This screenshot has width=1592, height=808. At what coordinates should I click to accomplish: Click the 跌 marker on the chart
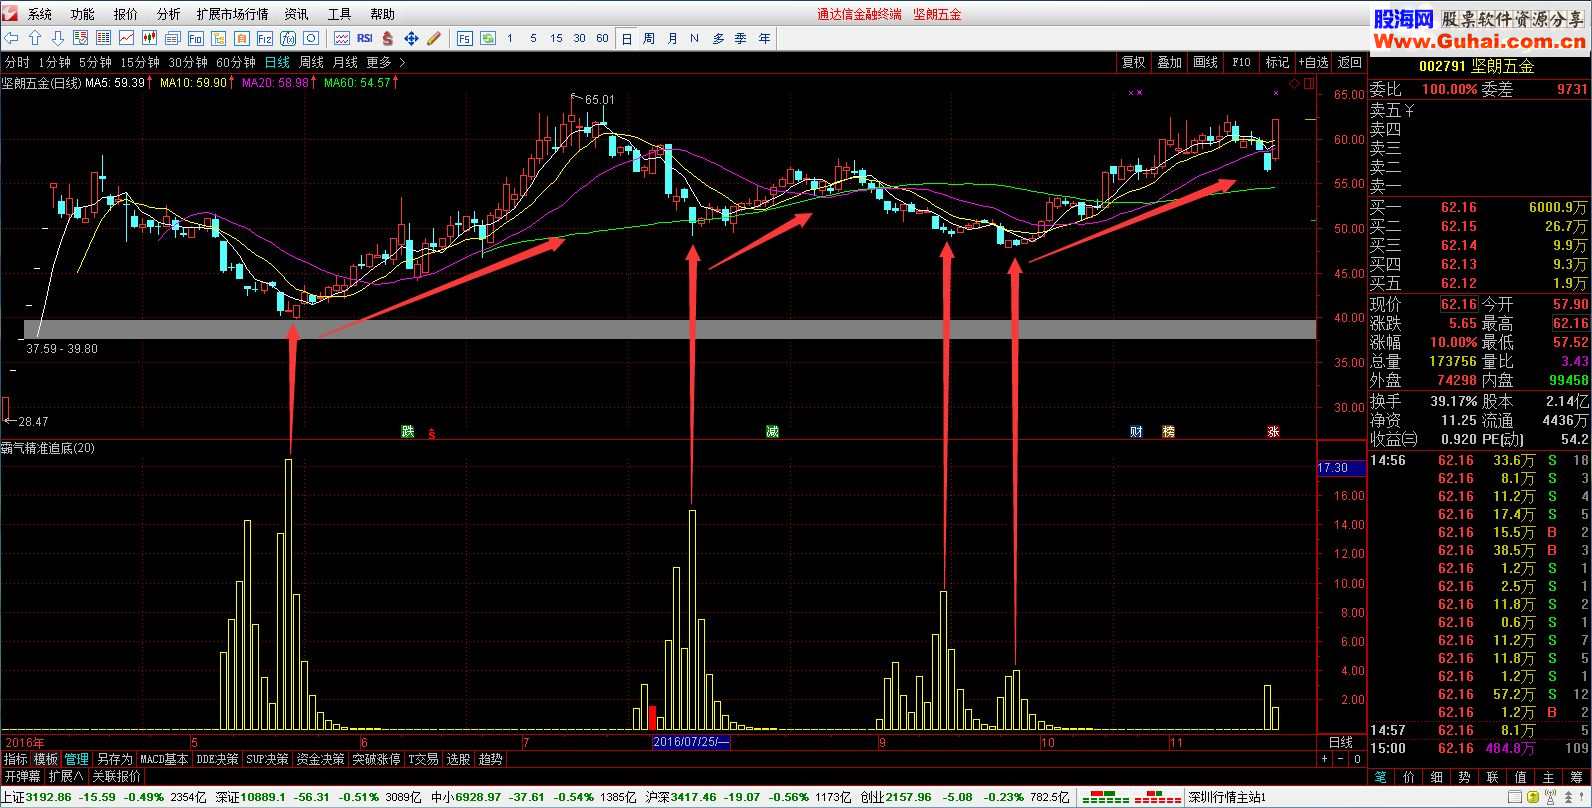point(407,432)
